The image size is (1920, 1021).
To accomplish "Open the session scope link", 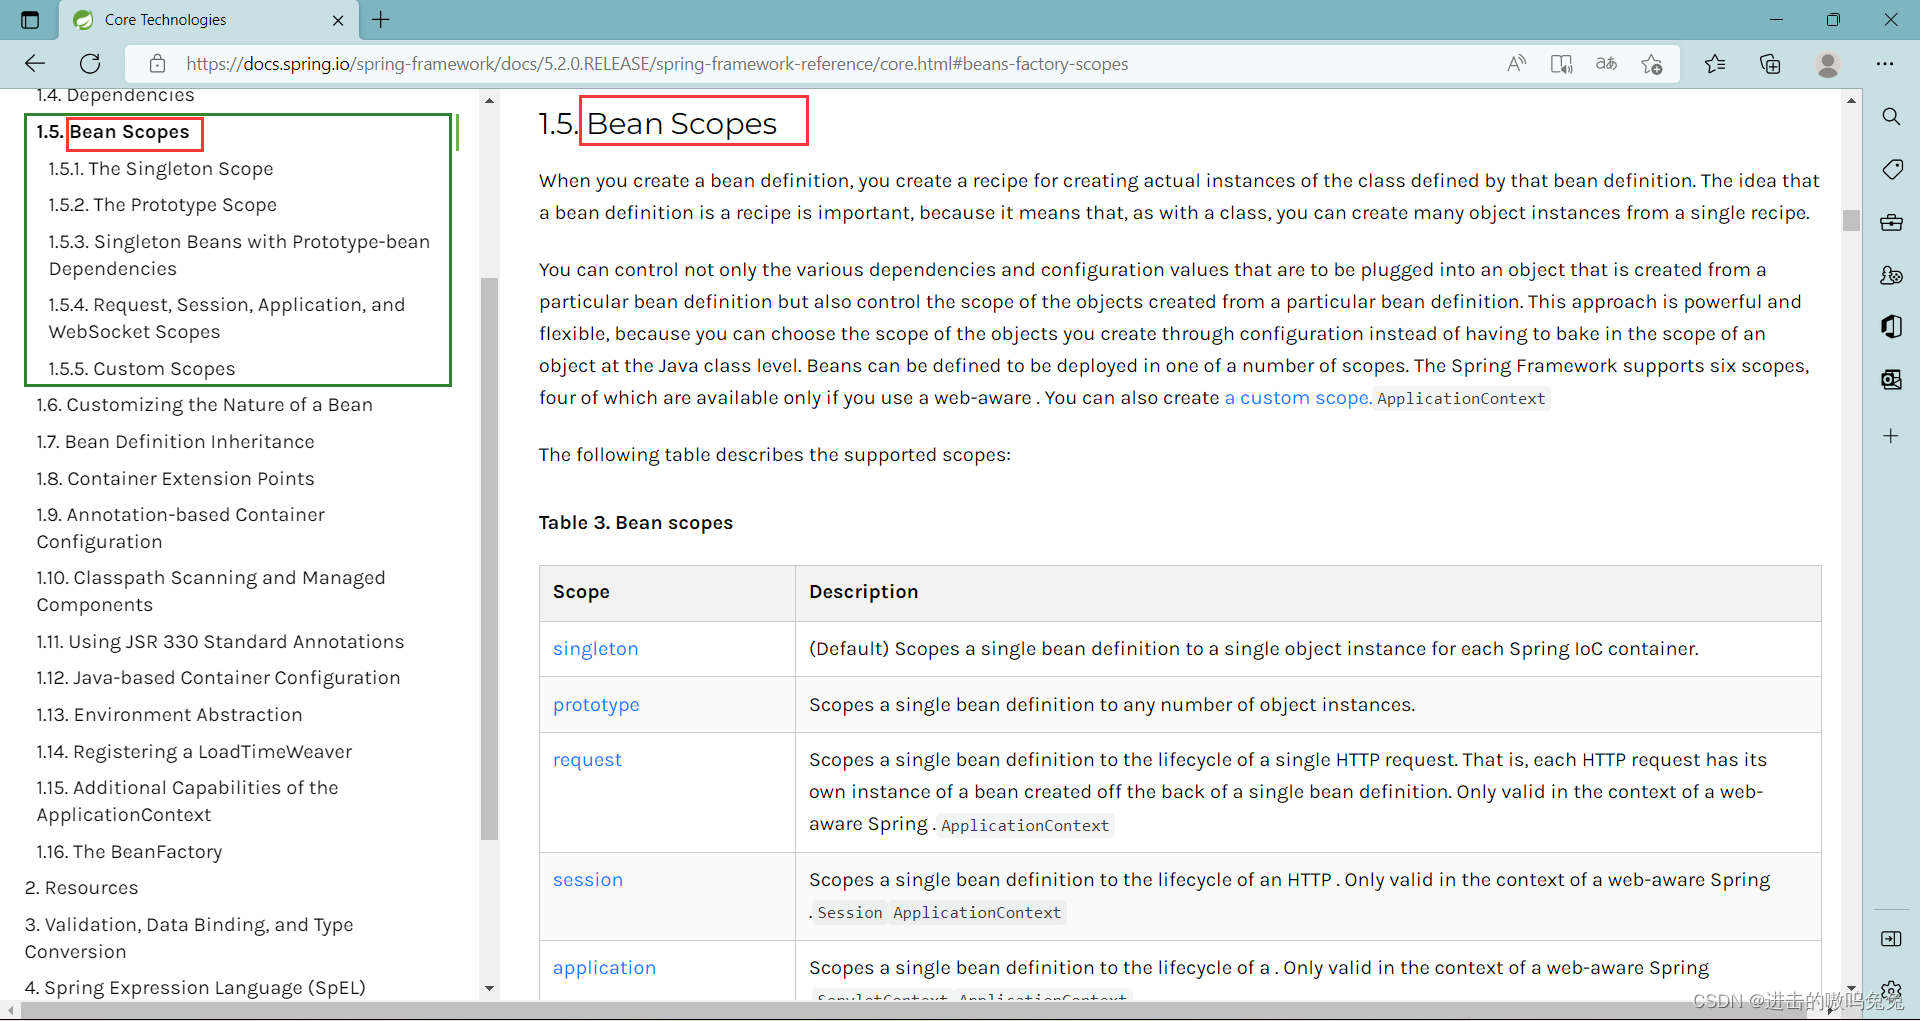I will (x=588, y=880).
